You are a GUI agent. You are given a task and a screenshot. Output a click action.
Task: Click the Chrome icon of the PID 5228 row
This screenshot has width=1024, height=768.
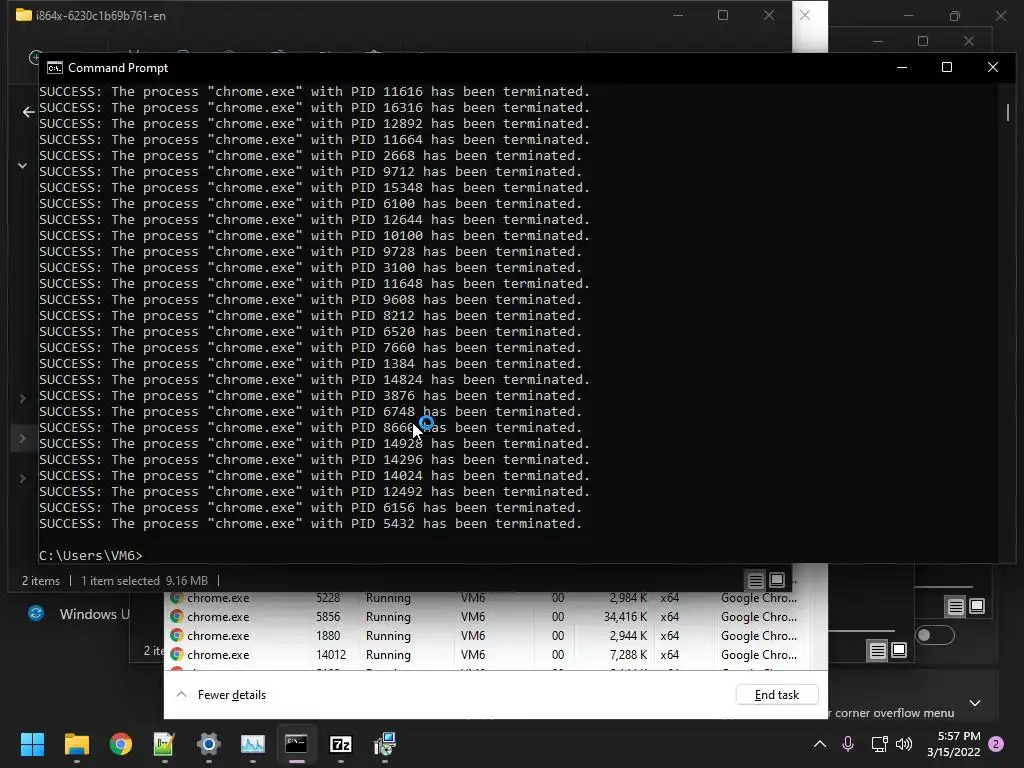coord(176,598)
